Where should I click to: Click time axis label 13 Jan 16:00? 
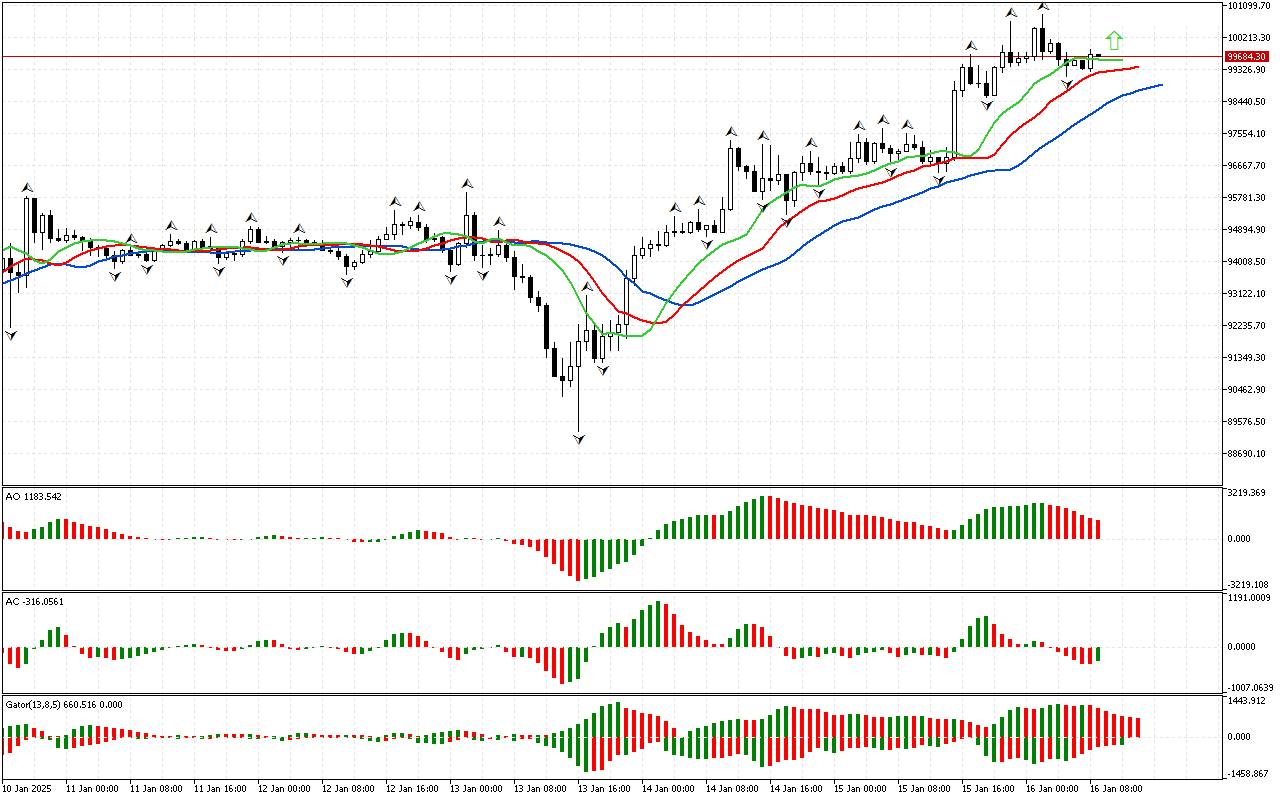[604, 789]
